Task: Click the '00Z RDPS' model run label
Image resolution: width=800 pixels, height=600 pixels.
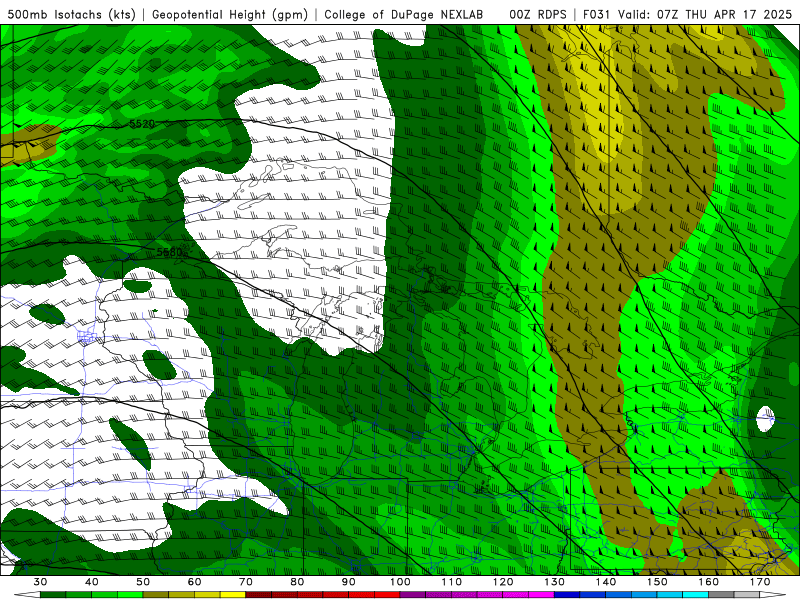Action: point(538,14)
